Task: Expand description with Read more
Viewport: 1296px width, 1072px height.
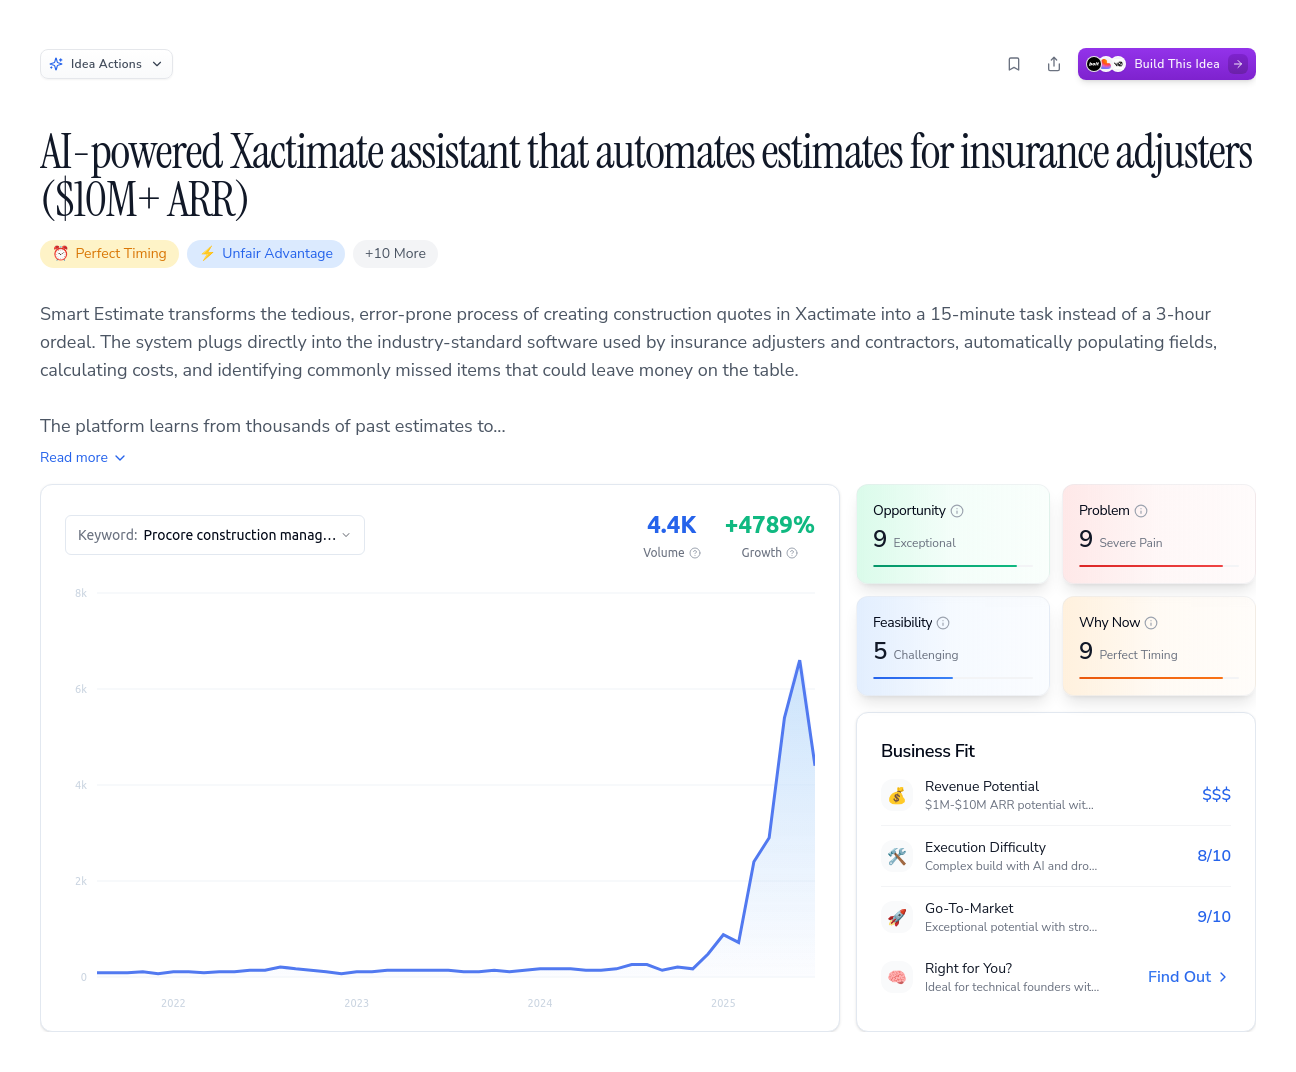Action: pyautogui.click(x=83, y=457)
